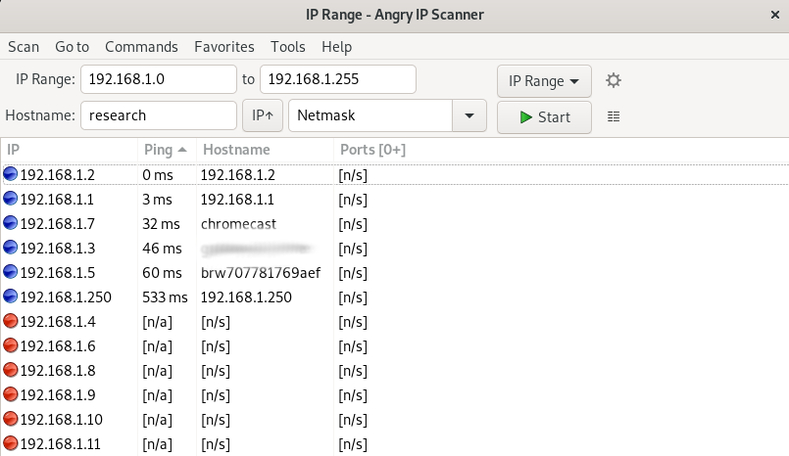The width and height of the screenshot is (789, 456).
Task: Click the red status dot for 192.168.1.6
Action: [x=11, y=345]
